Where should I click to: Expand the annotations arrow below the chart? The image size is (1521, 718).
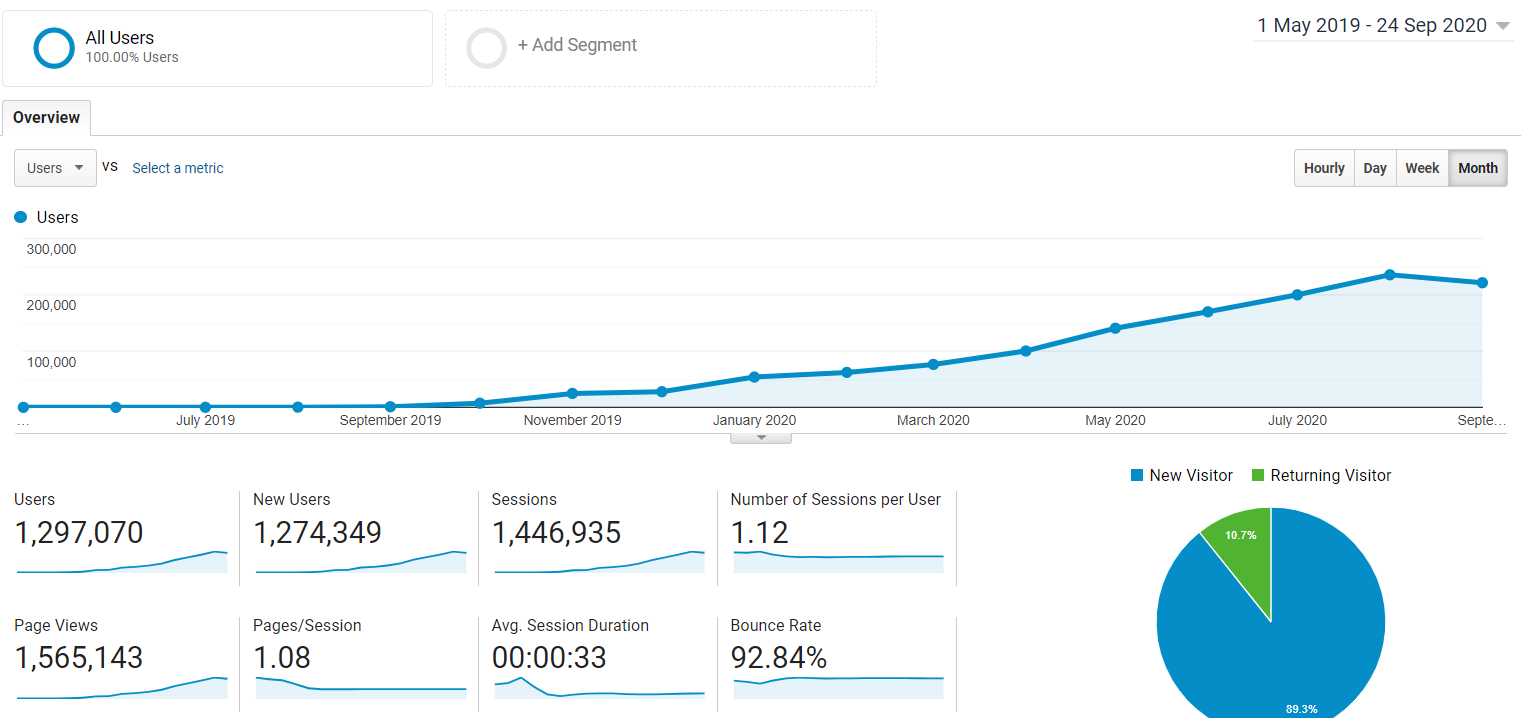[x=761, y=437]
